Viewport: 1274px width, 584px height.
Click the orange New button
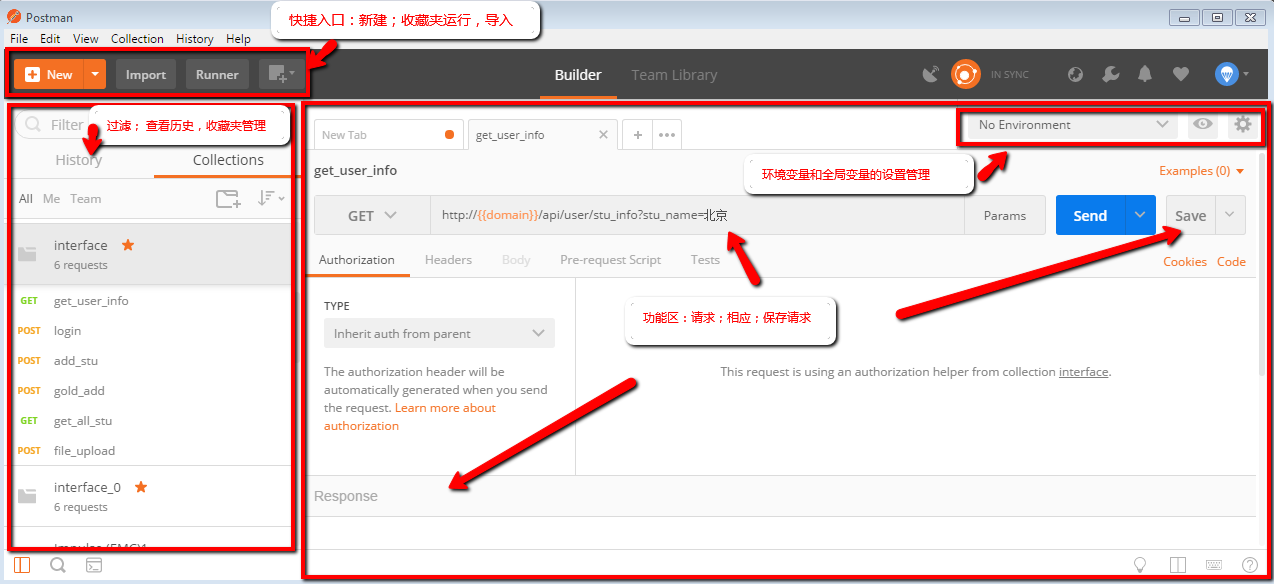pyautogui.click(x=50, y=74)
